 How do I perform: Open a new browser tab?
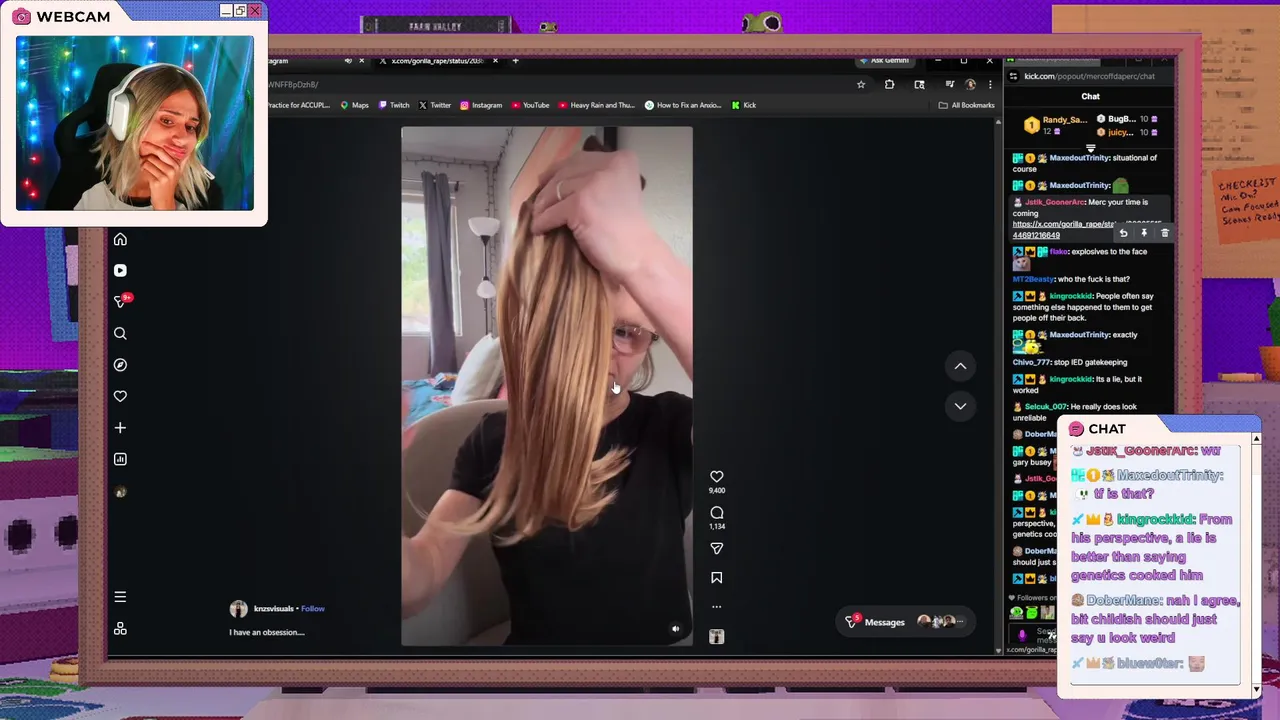[x=515, y=61]
